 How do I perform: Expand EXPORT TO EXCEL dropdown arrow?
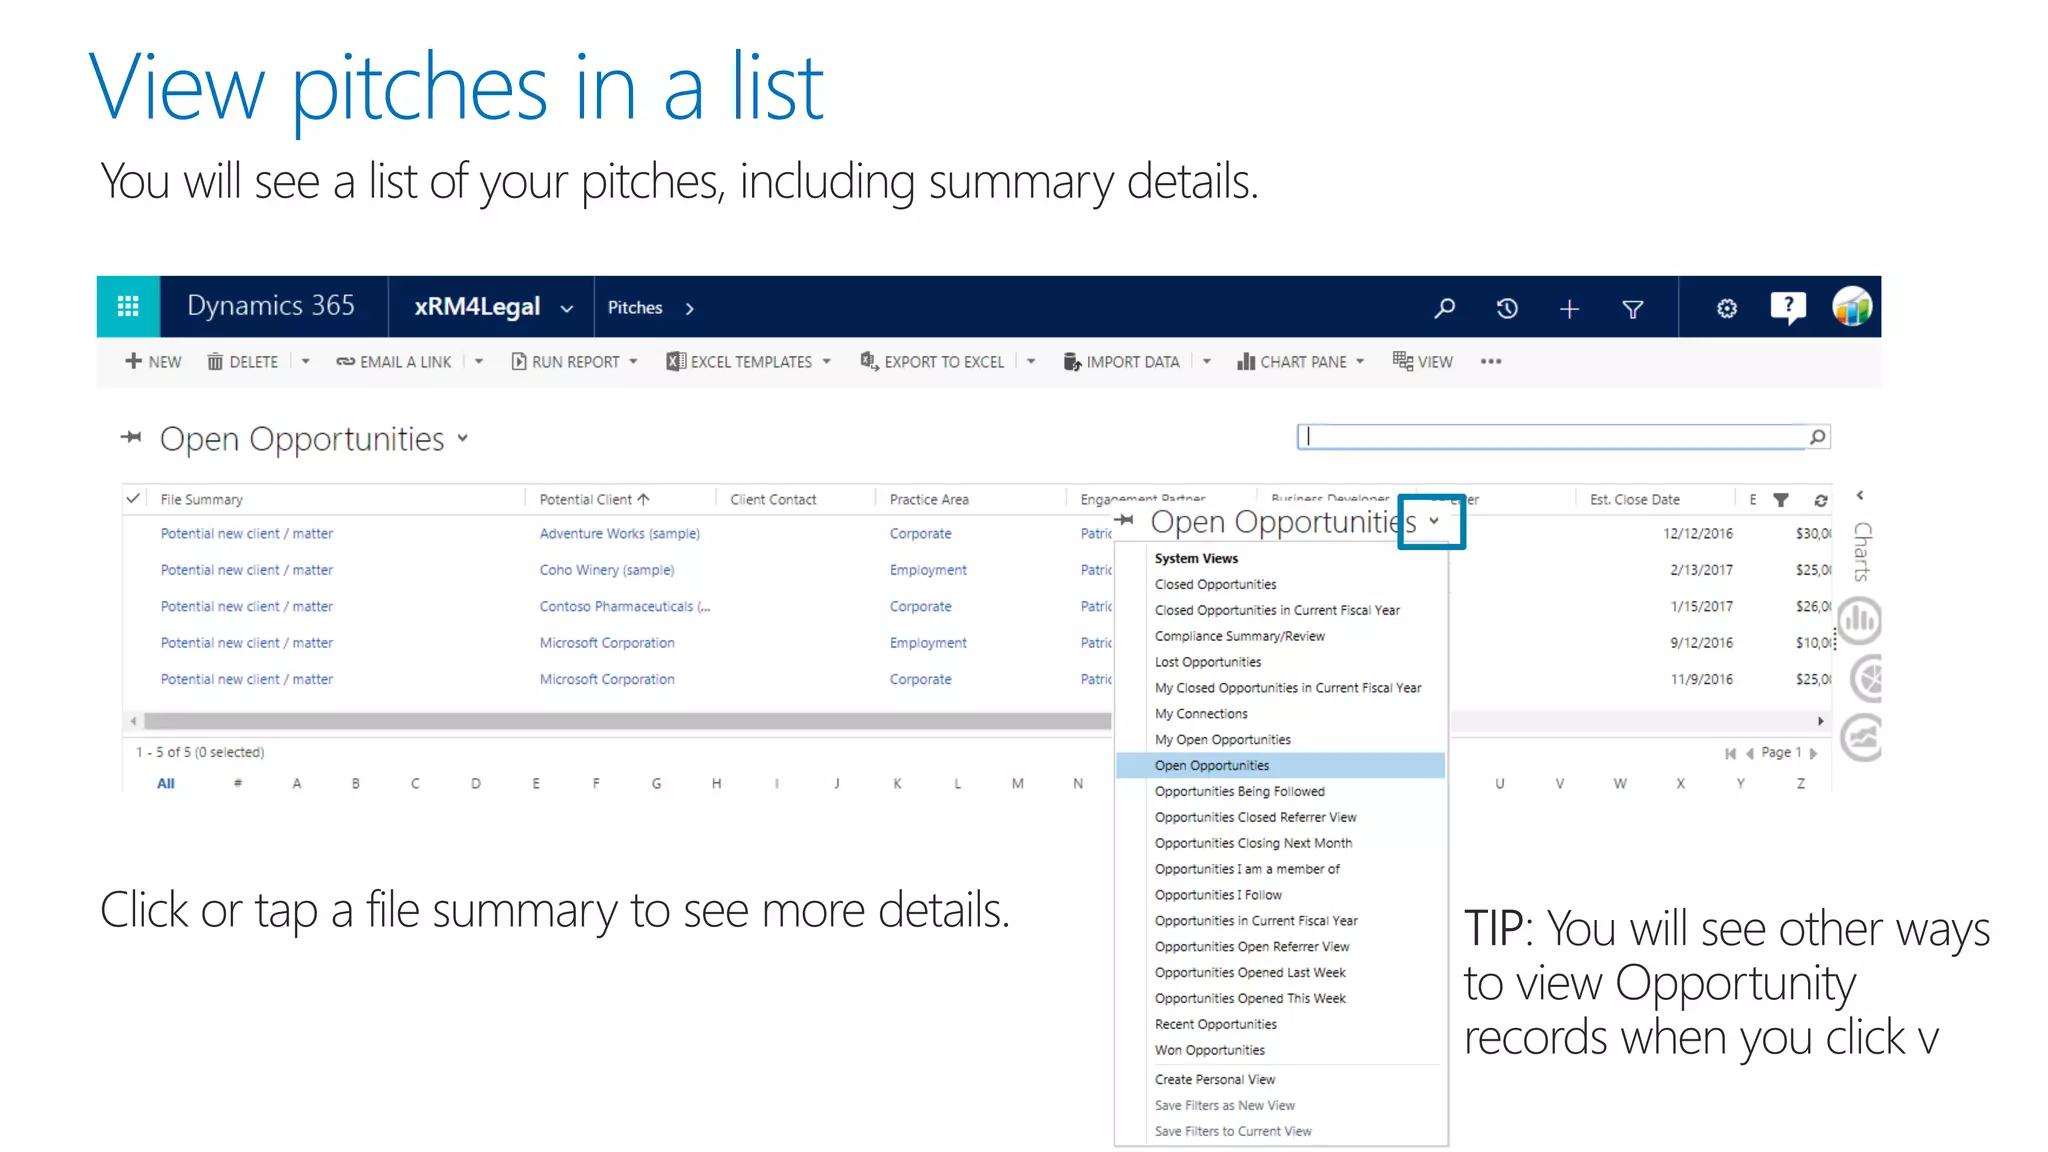pos(1031,362)
